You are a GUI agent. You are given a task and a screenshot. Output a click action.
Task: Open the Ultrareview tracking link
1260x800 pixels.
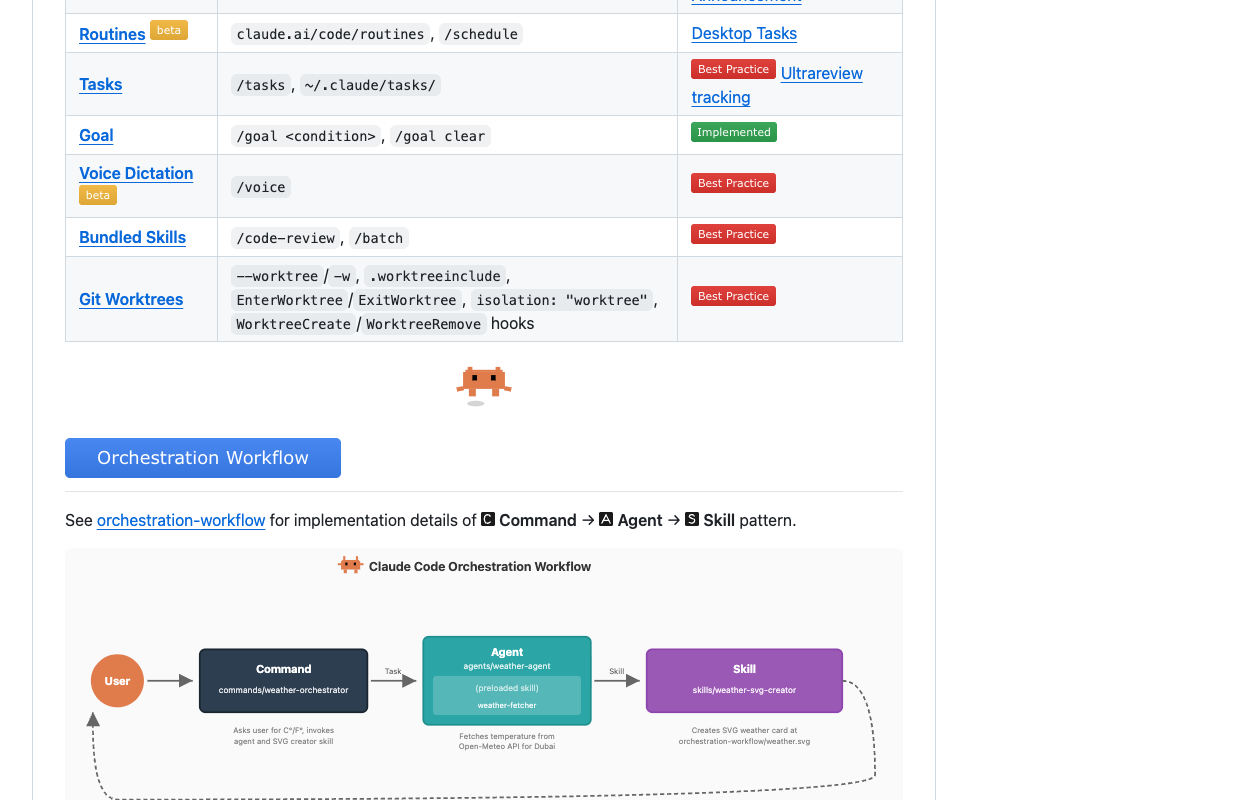tap(777, 85)
